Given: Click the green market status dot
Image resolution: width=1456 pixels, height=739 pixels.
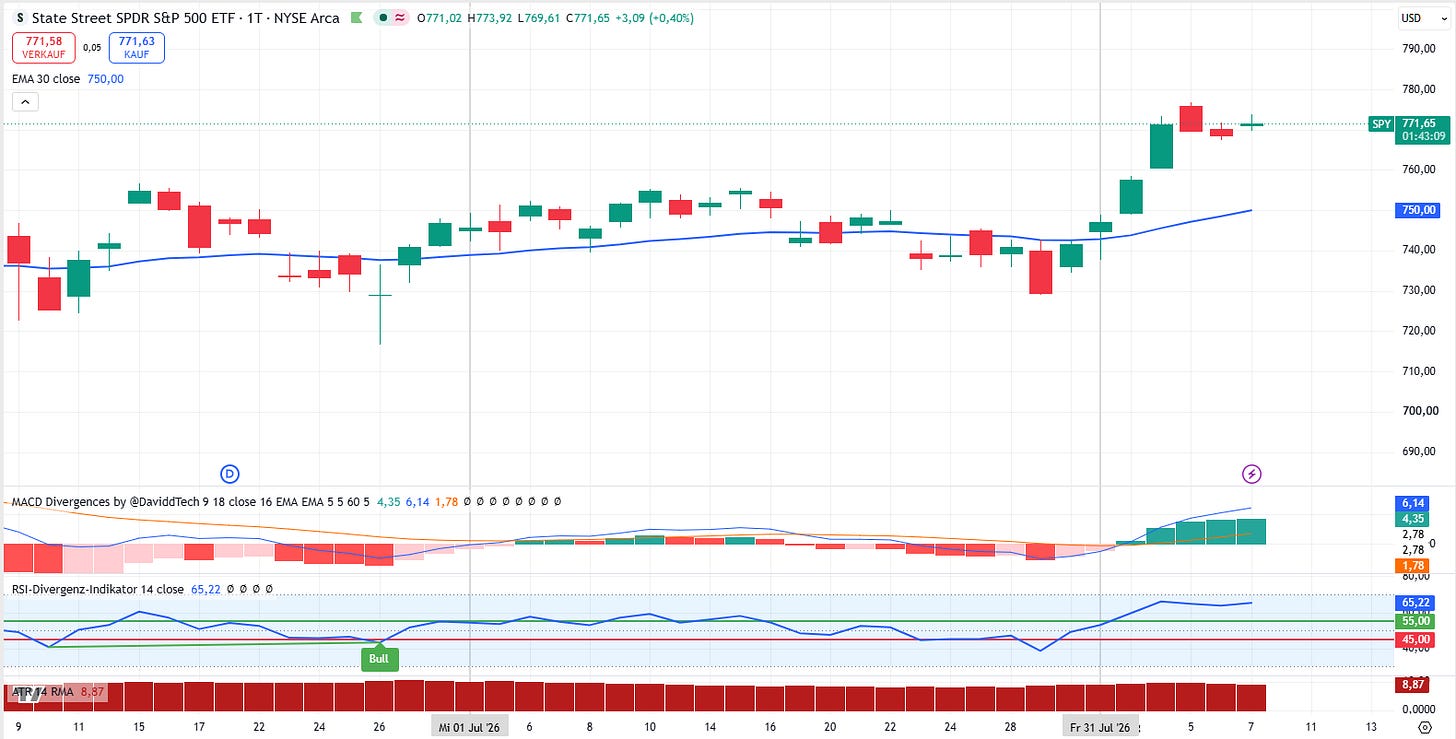Looking at the screenshot, I should coord(382,18).
